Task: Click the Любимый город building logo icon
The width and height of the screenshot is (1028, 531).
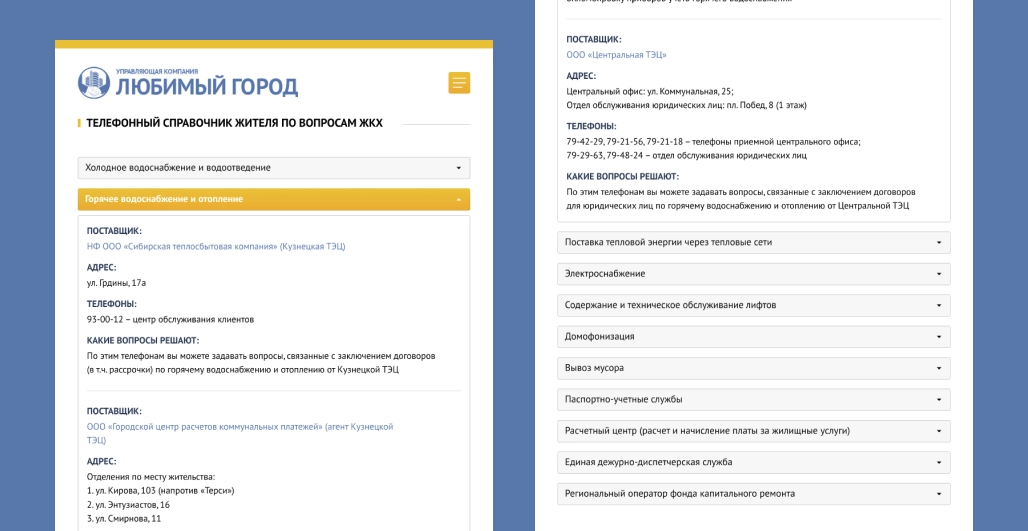Action: pos(94,83)
